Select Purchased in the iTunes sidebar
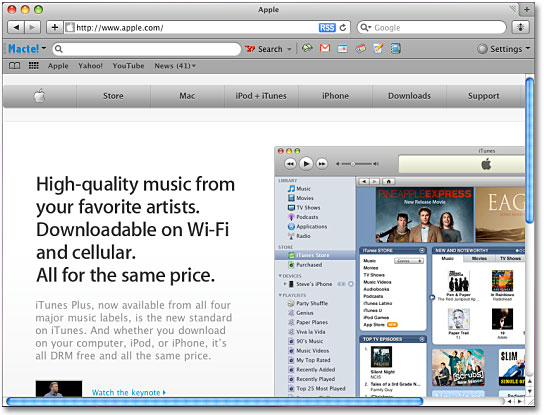Image resolution: width=544 pixels, height=415 pixels. pos(305,265)
